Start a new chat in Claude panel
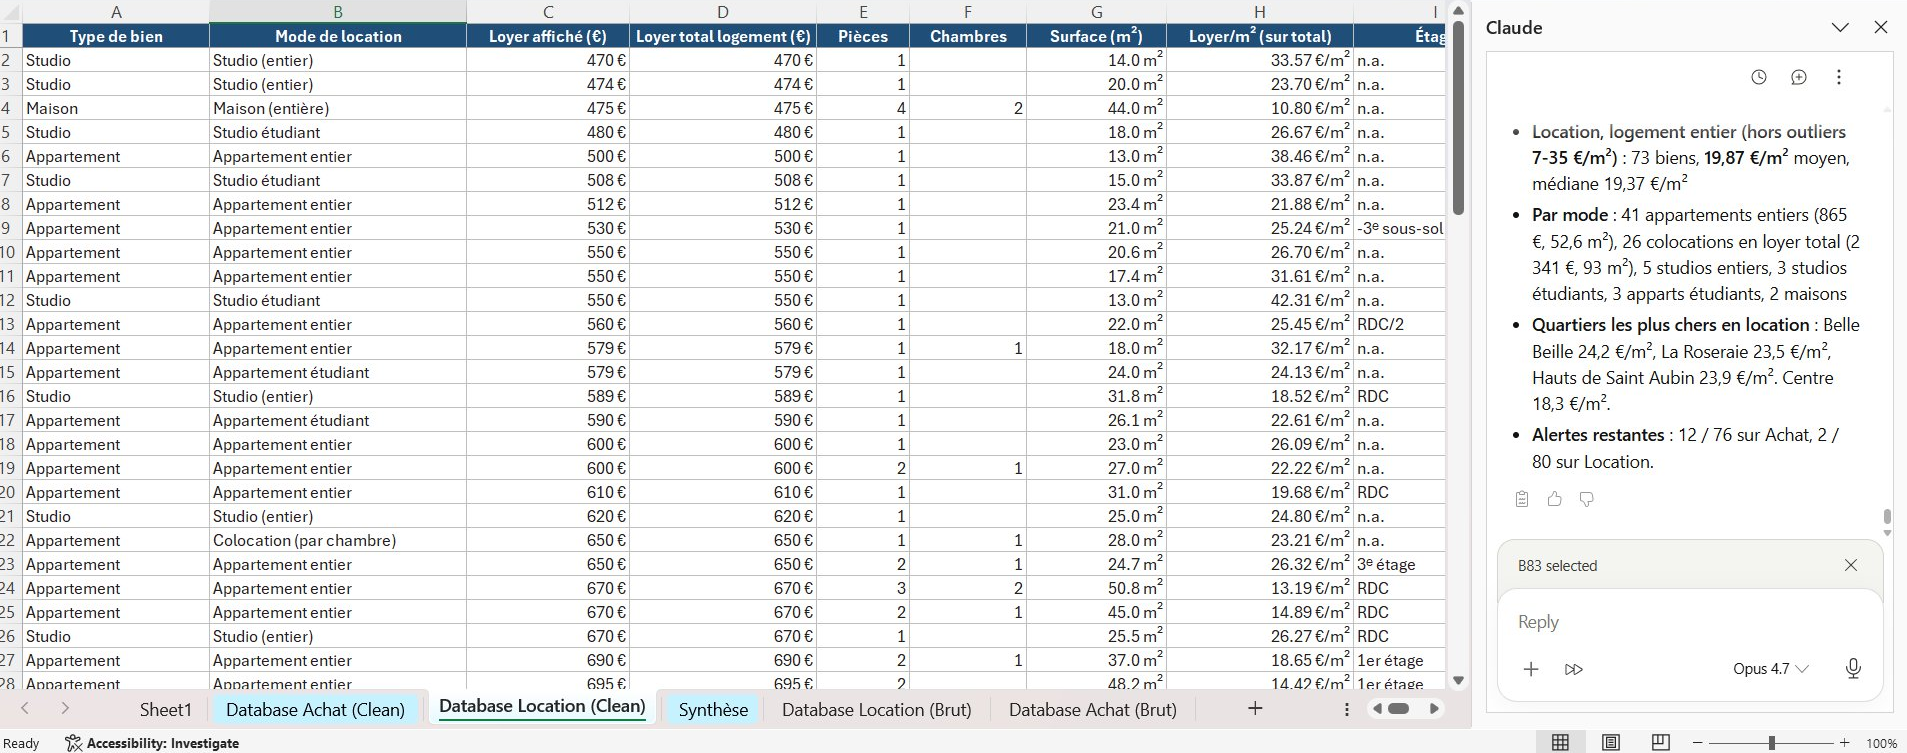1907x753 pixels. tap(1798, 77)
